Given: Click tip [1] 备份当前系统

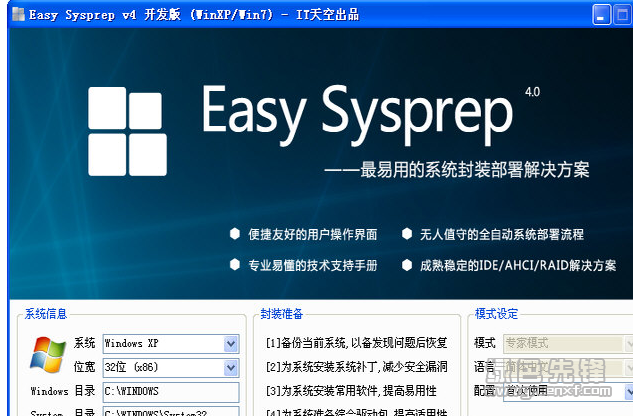Looking at the screenshot, I should [x=356, y=343].
